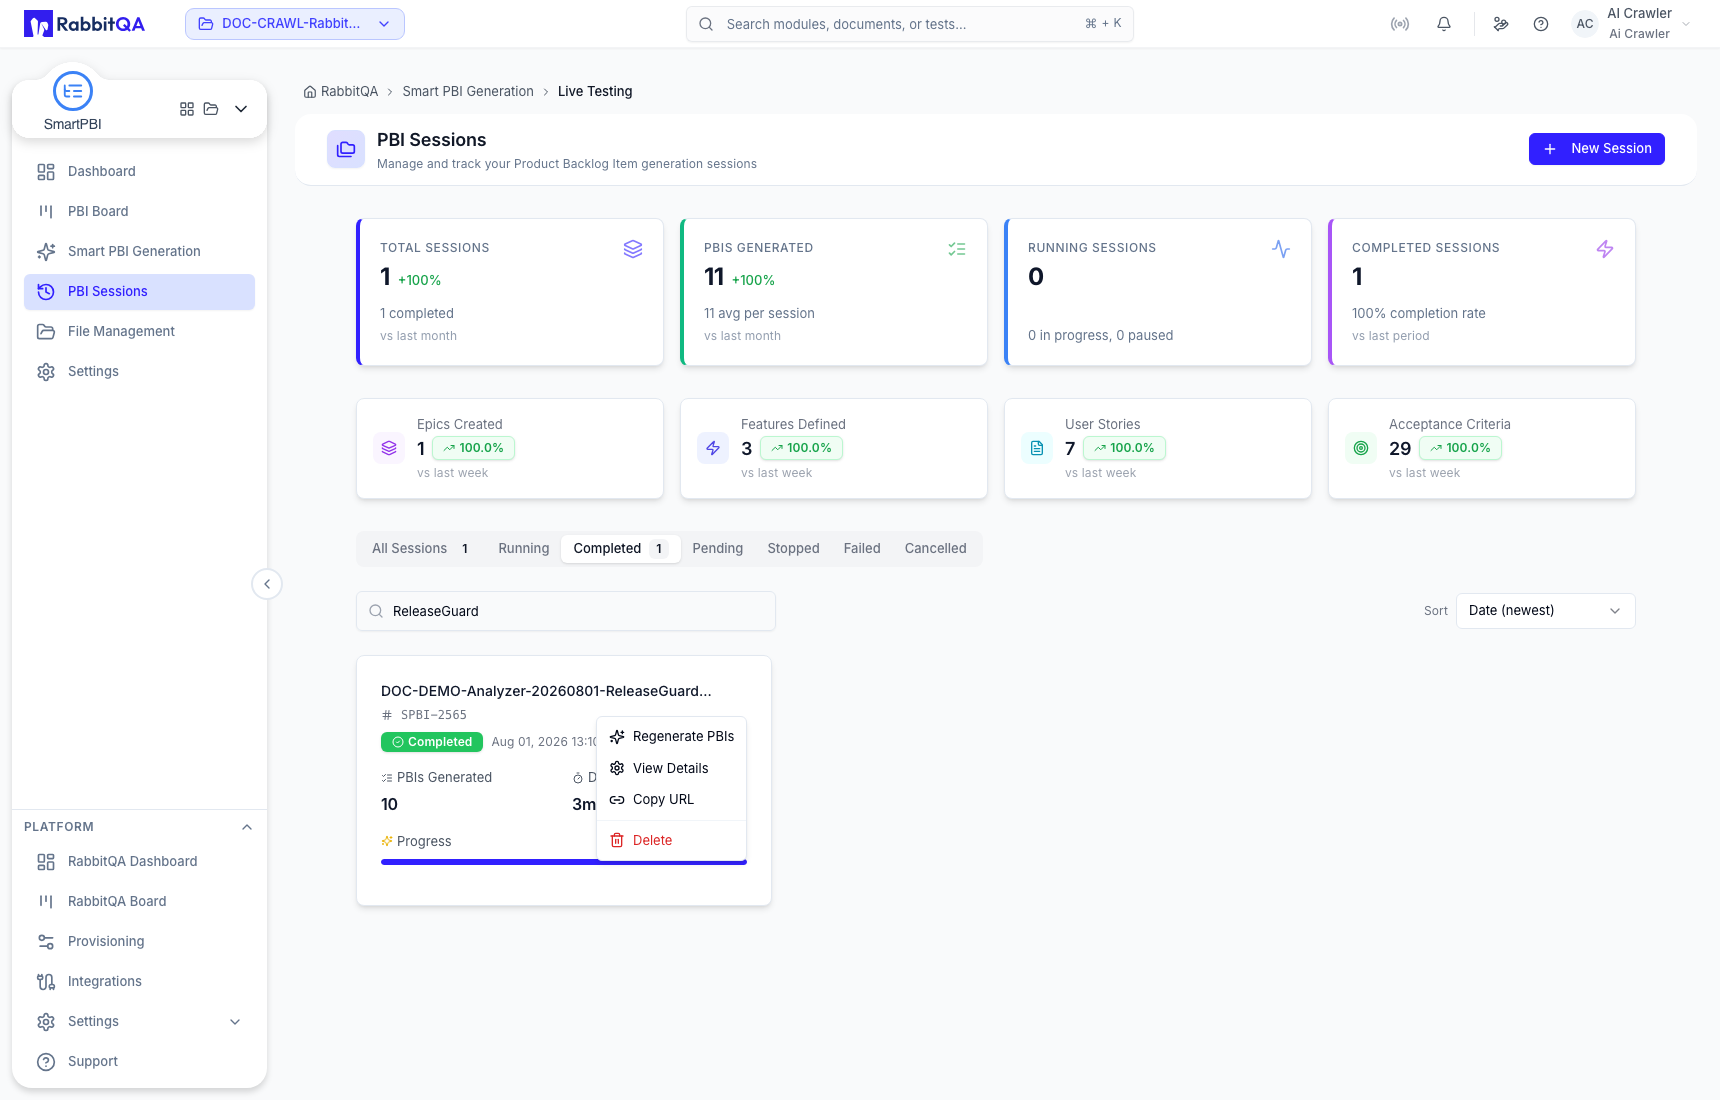Switch to the All Sessions tab
This screenshot has width=1720, height=1100.
coord(420,549)
